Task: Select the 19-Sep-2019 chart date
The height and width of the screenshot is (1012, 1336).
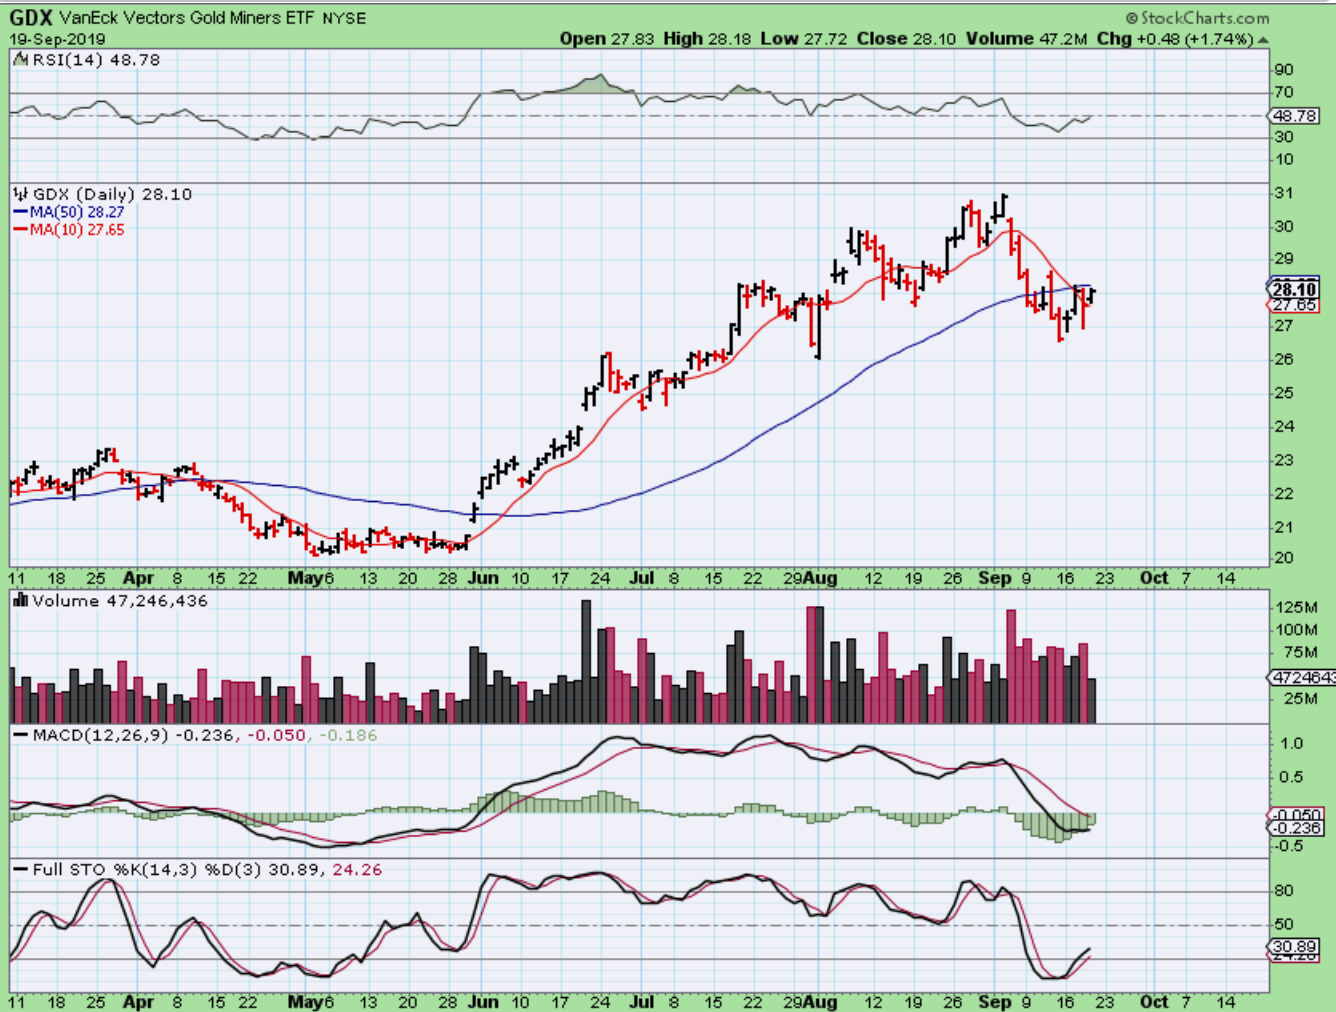Action: [x=57, y=39]
